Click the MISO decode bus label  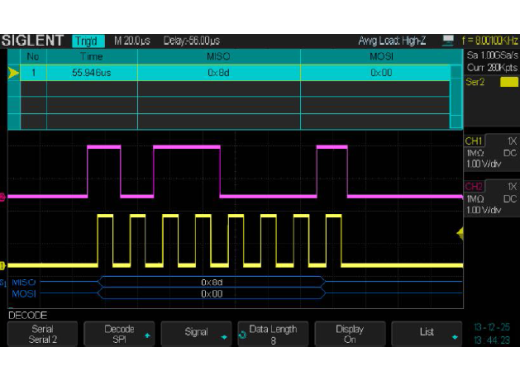coord(23,282)
